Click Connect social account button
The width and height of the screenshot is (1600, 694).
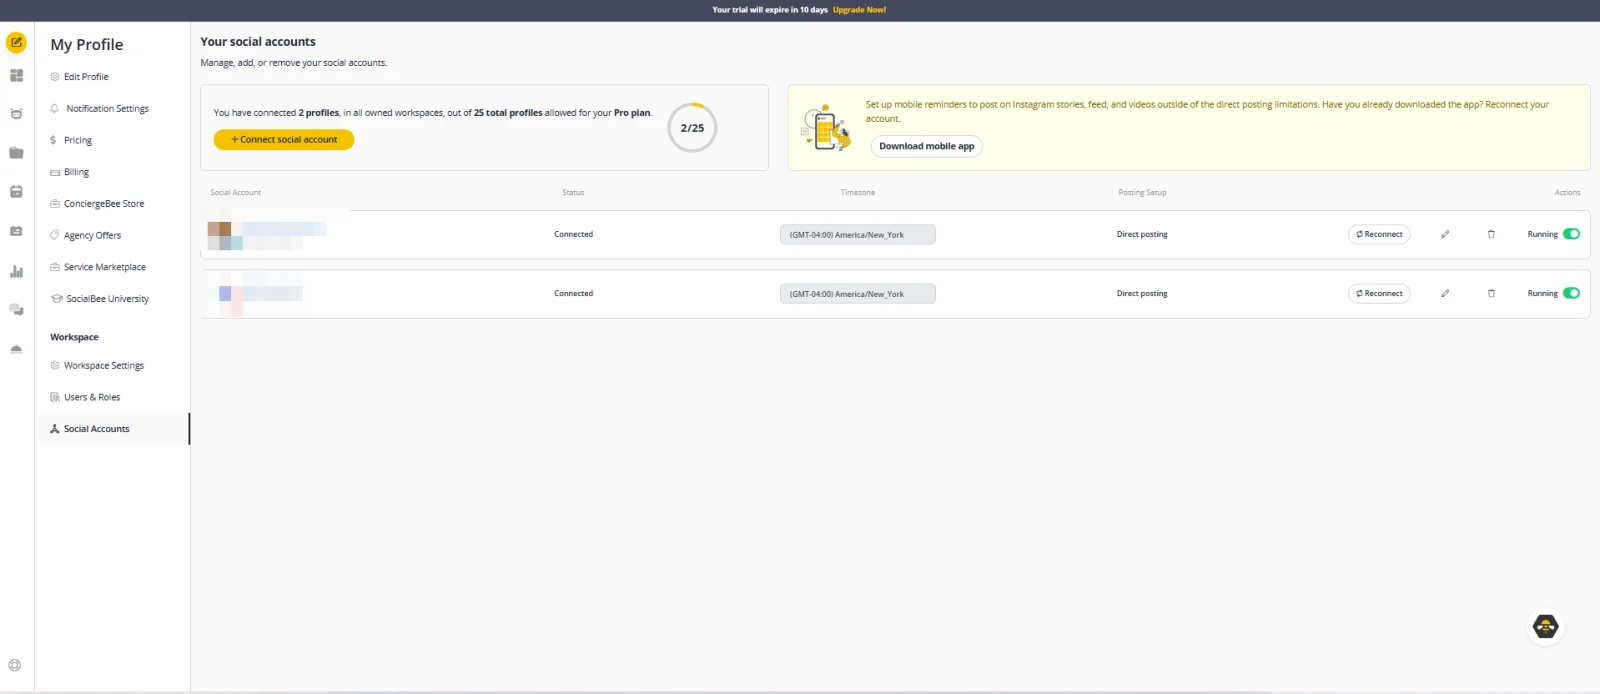(x=284, y=140)
